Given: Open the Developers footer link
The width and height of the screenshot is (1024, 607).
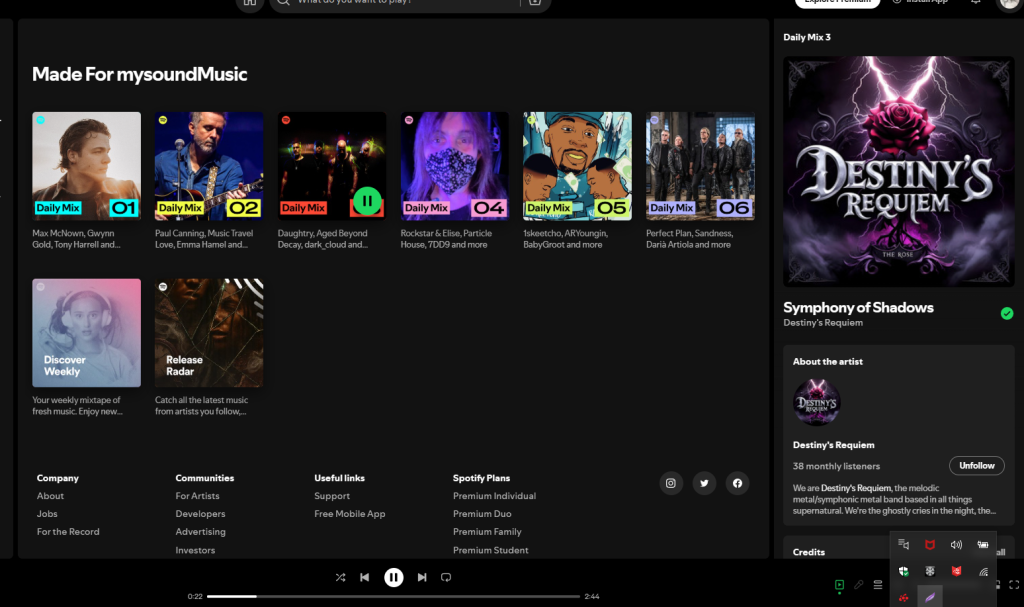Looking at the screenshot, I should 200,514.
